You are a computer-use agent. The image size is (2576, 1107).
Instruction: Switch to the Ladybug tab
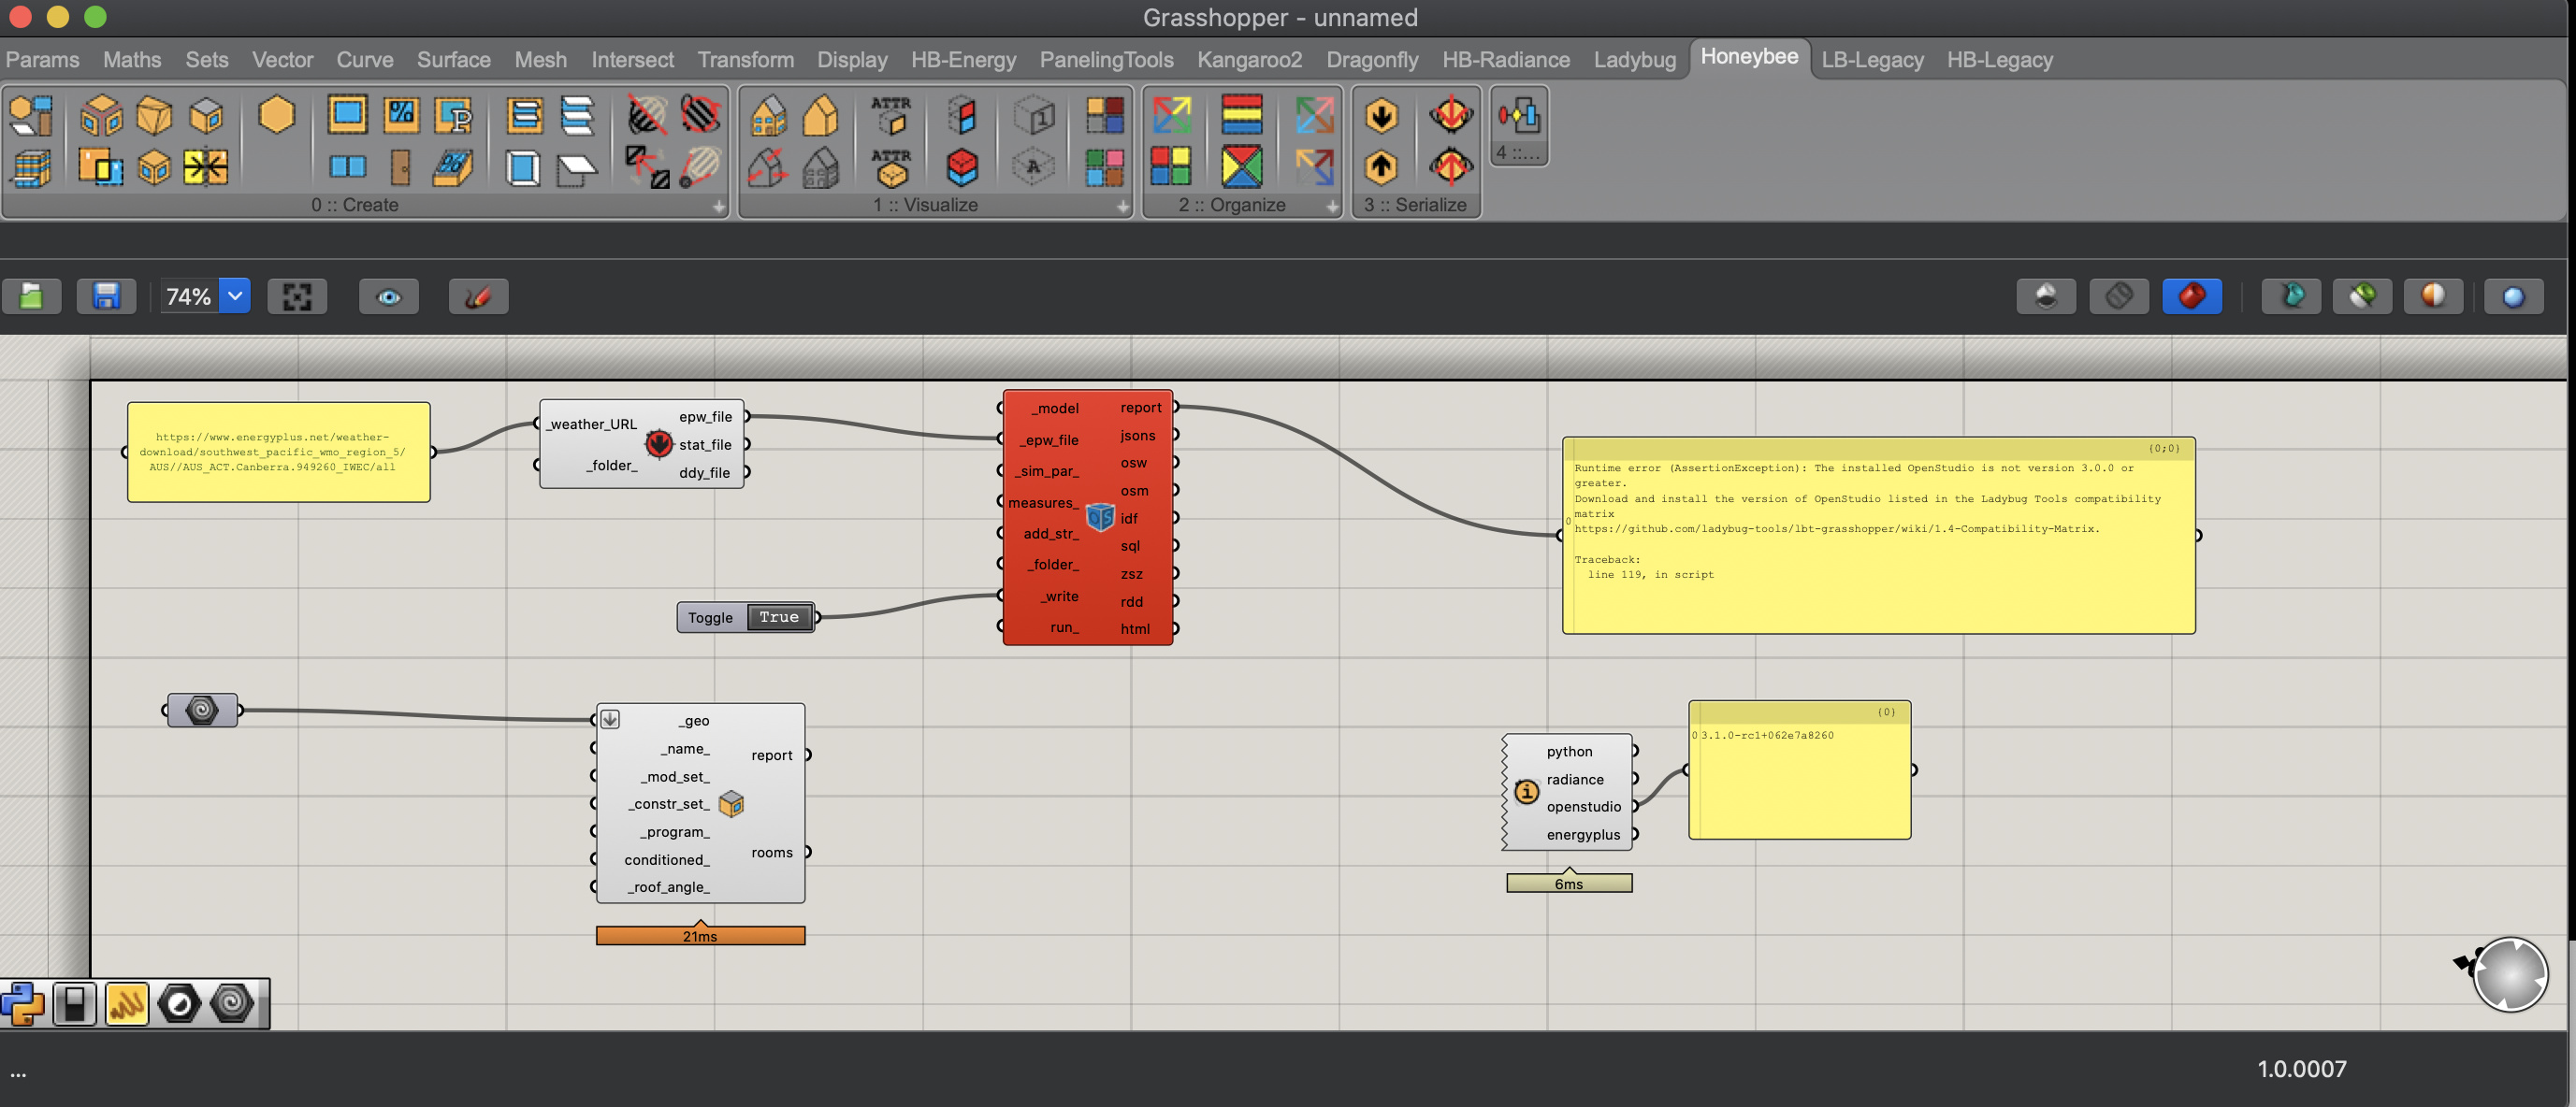click(1634, 60)
